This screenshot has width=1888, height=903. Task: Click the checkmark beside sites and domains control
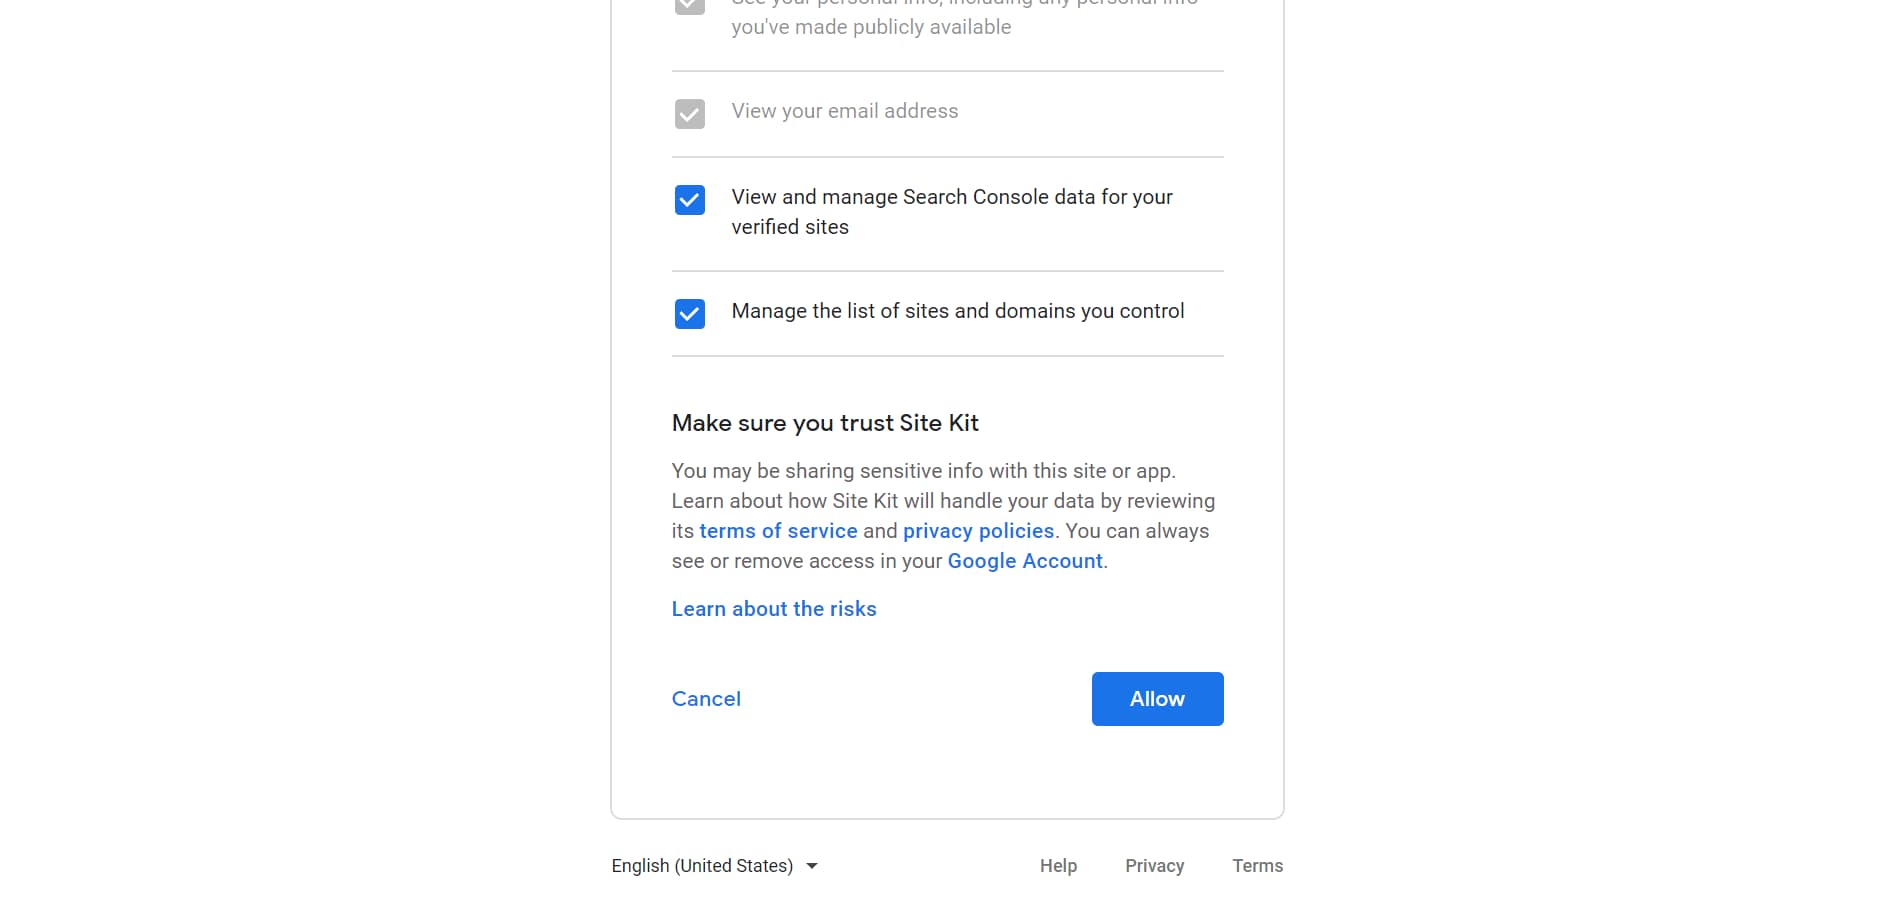[x=689, y=314]
